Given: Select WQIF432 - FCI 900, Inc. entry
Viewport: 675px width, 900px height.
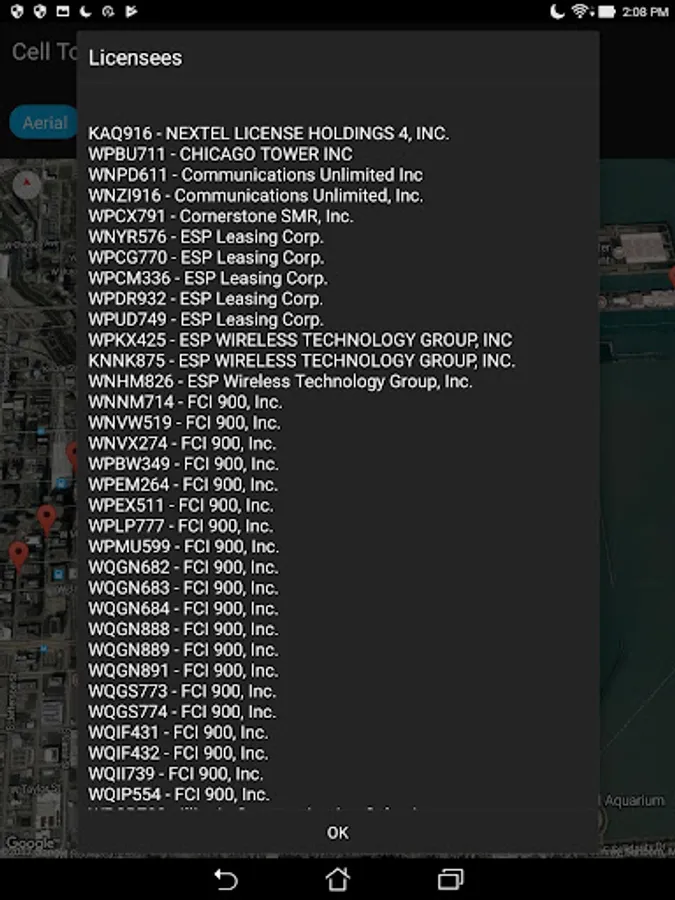Looking at the screenshot, I should coord(179,753).
